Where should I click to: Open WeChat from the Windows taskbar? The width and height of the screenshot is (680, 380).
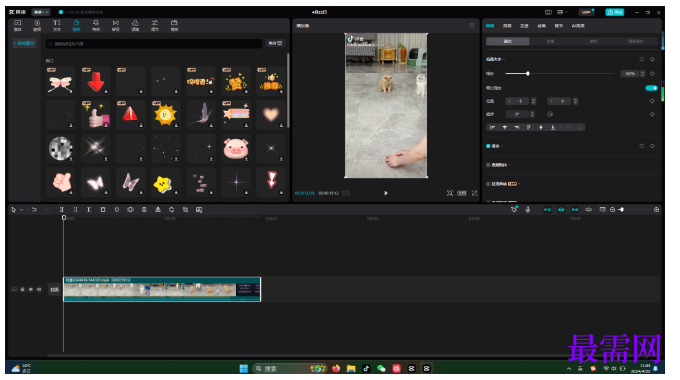click(x=381, y=368)
